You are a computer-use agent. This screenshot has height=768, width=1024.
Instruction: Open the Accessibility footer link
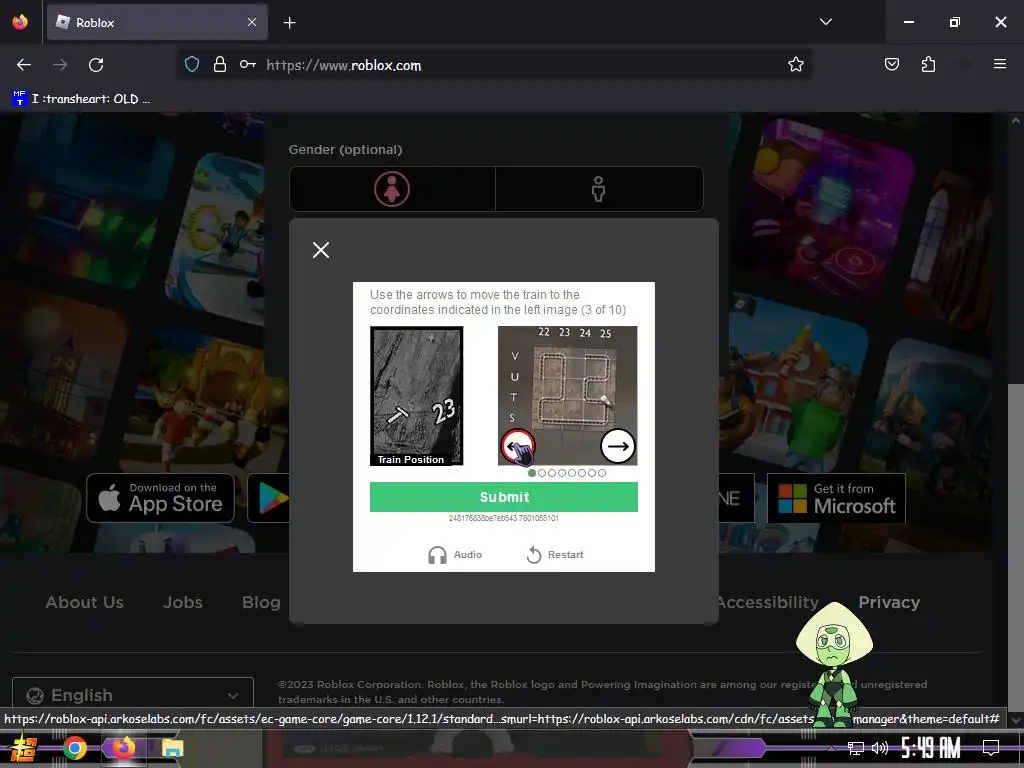769,602
